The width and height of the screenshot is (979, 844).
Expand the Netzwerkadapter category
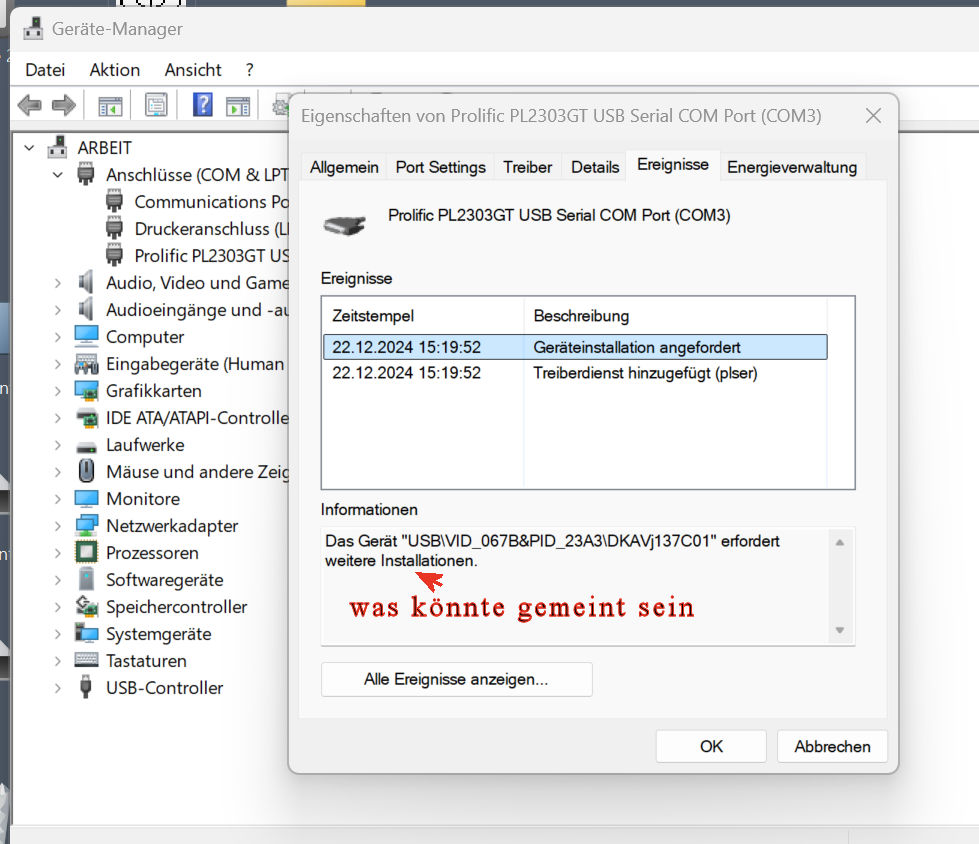[57, 525]
